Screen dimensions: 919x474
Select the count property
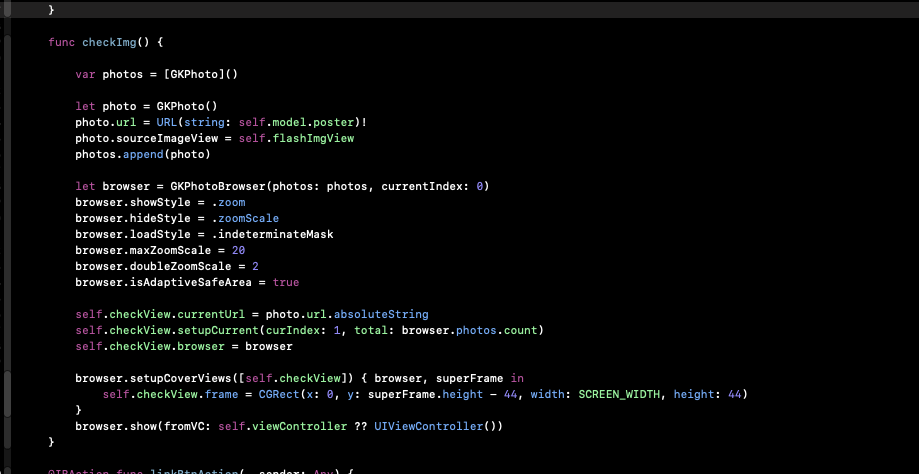520,330
